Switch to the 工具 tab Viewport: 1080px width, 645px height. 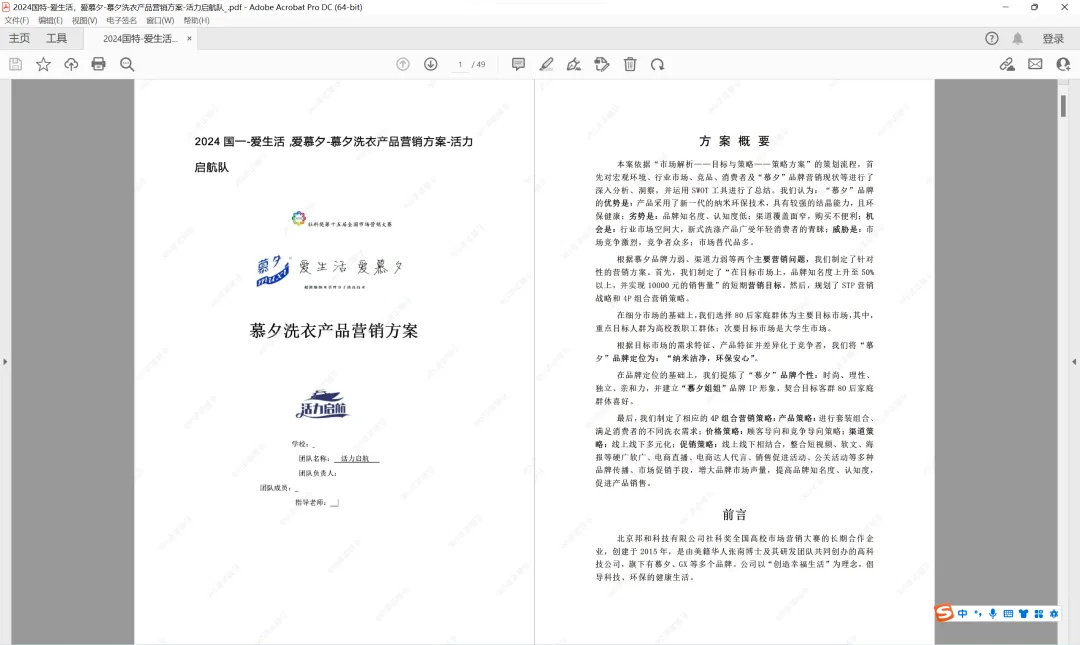[55, 38]
